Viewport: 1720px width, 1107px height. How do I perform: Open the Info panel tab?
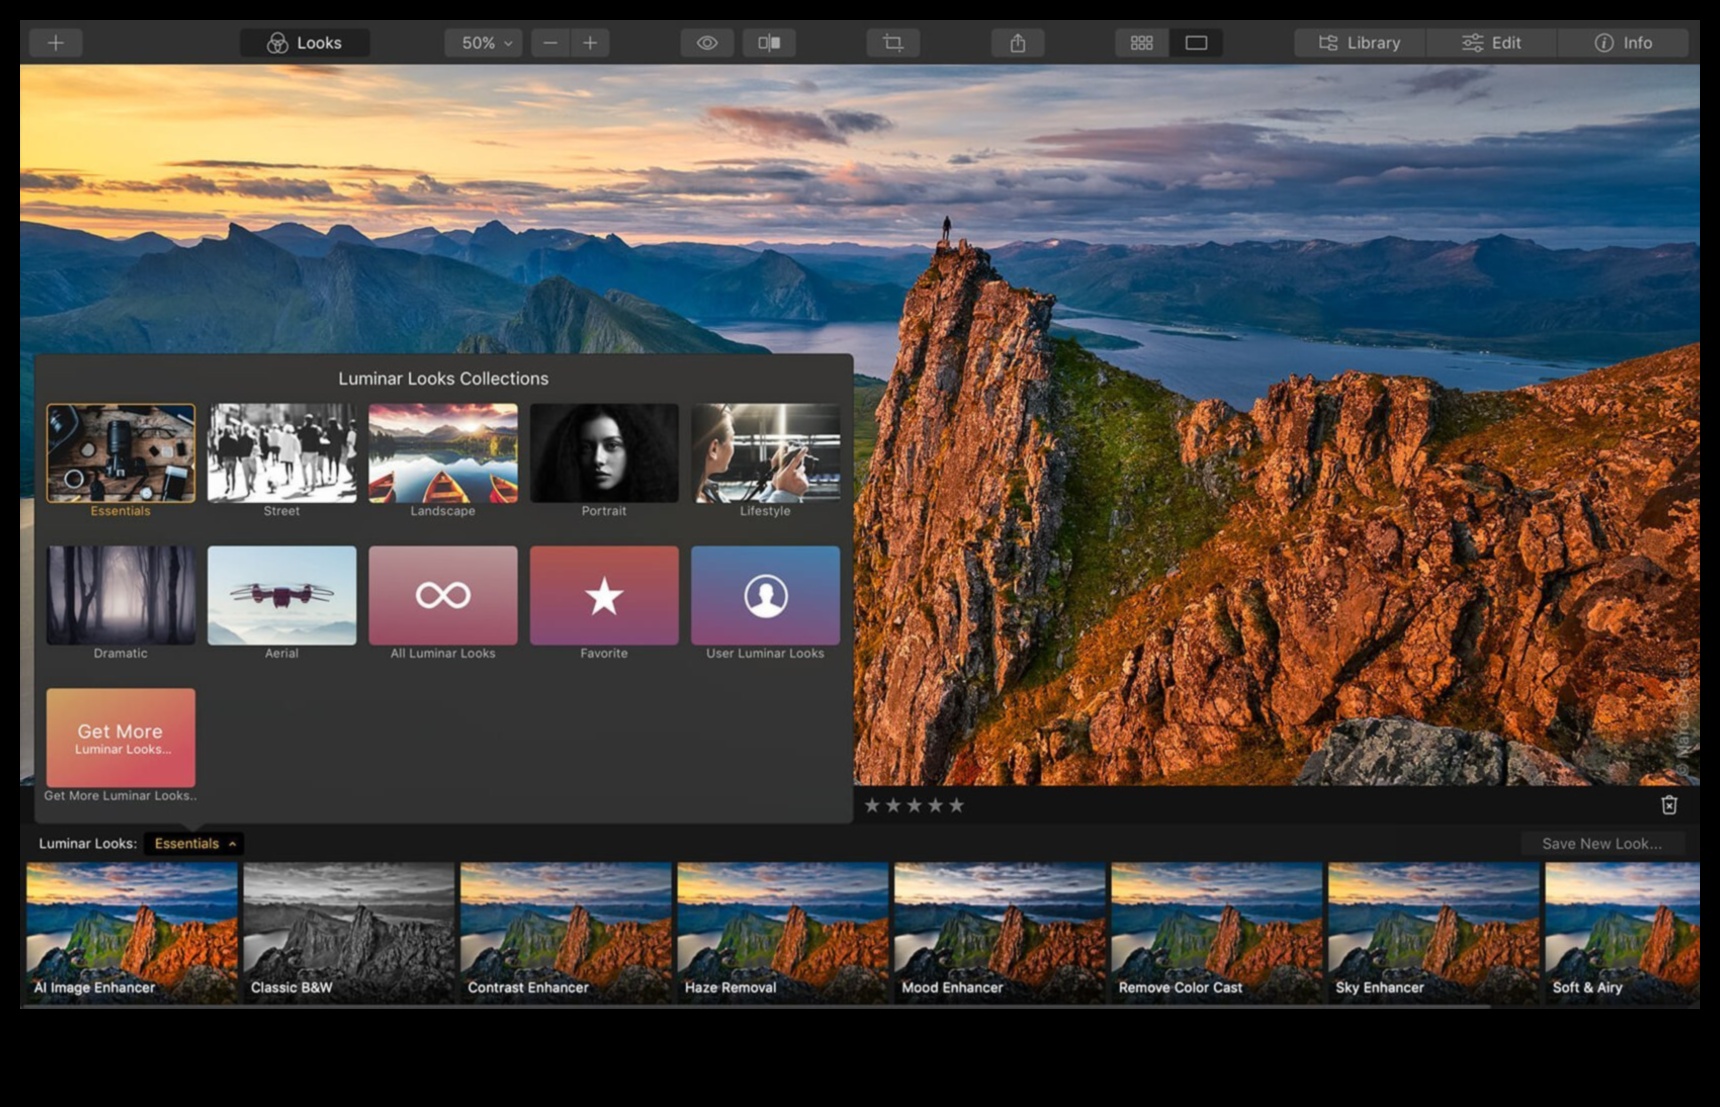point(1623,43)
